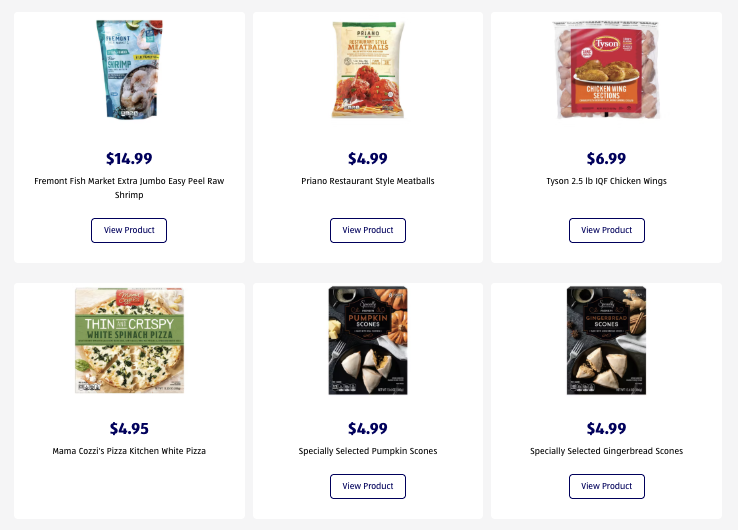The image size is (738, 530).
Task: Open Priano Restaurant Style Meatballs title link
Action: [367, 181]
